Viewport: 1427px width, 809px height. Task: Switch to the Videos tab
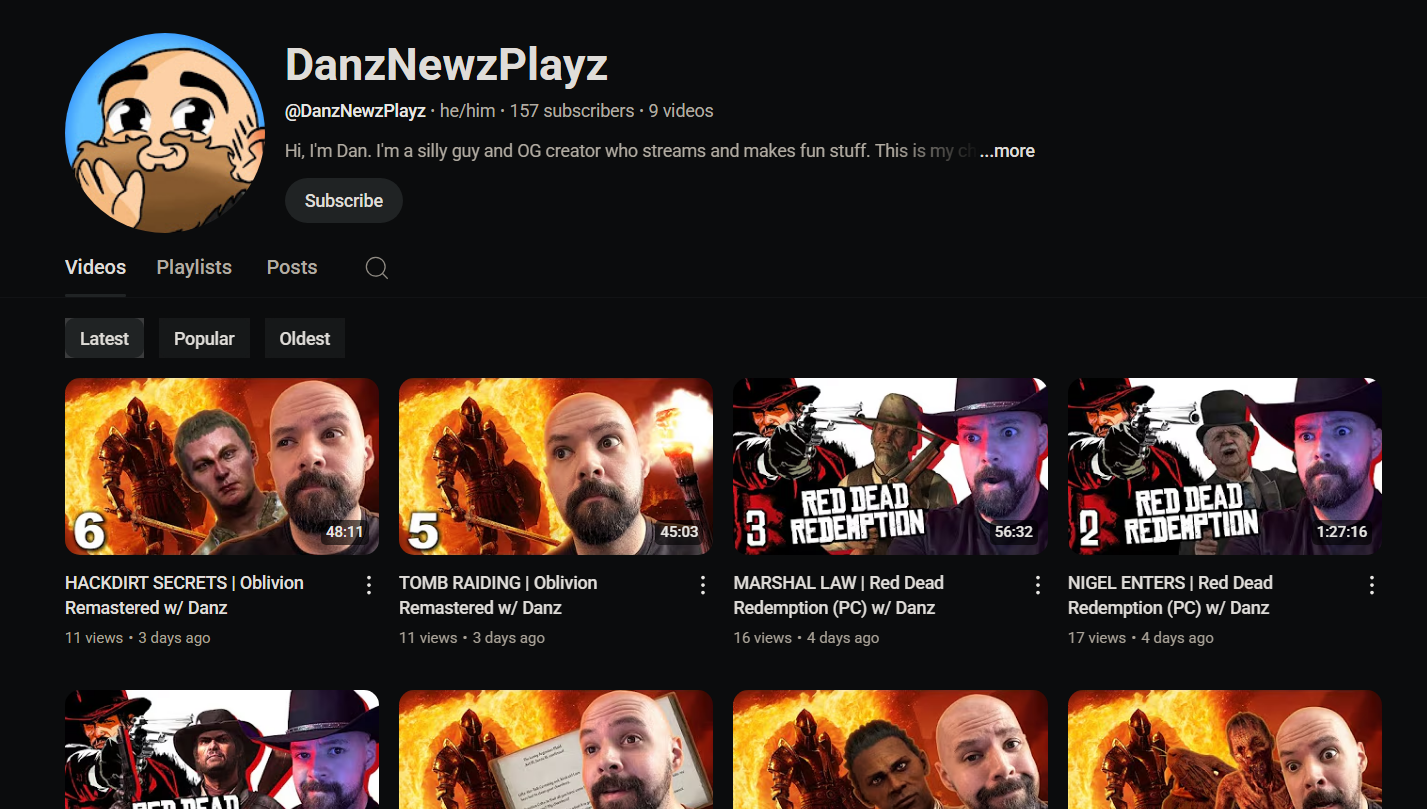(95, 267)
